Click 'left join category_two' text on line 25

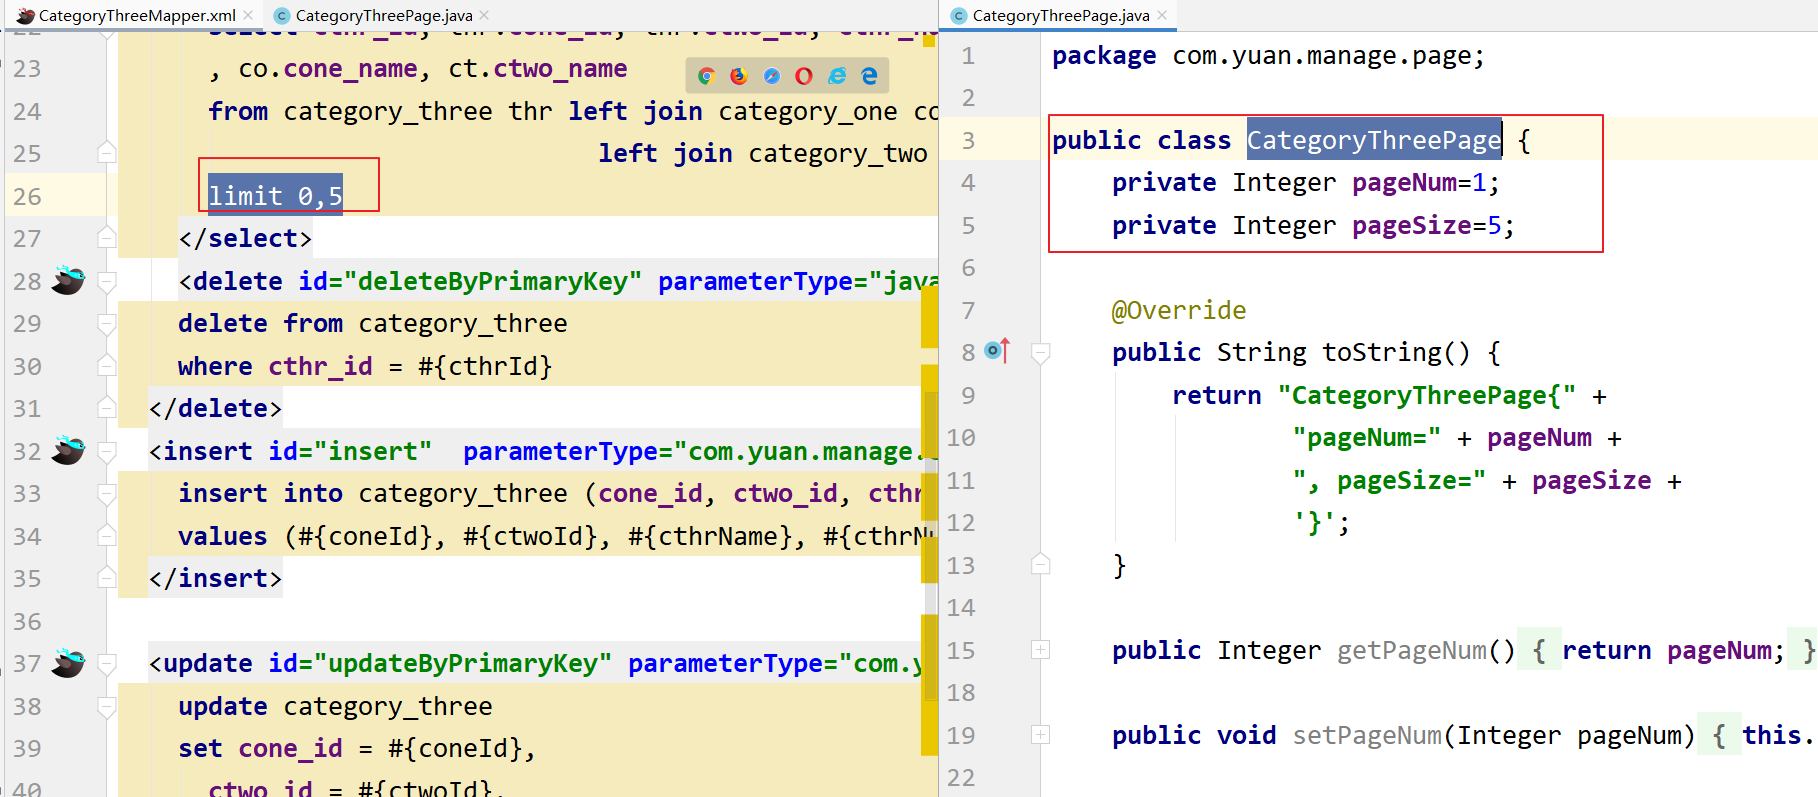(763, 153)
